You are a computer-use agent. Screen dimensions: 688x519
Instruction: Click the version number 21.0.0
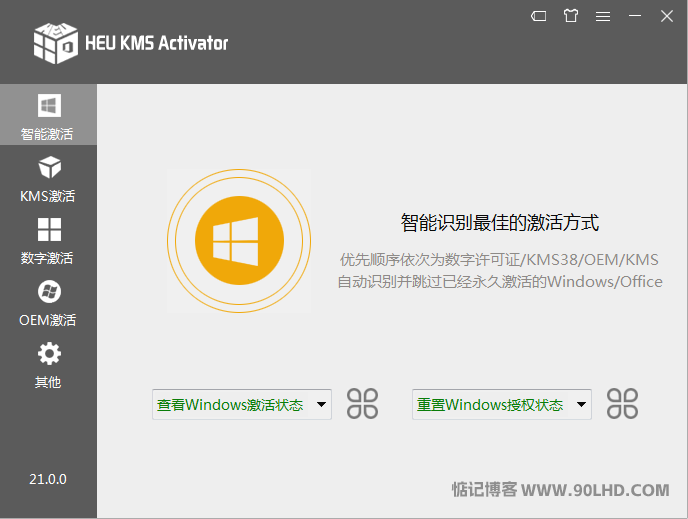coord(48,479)
